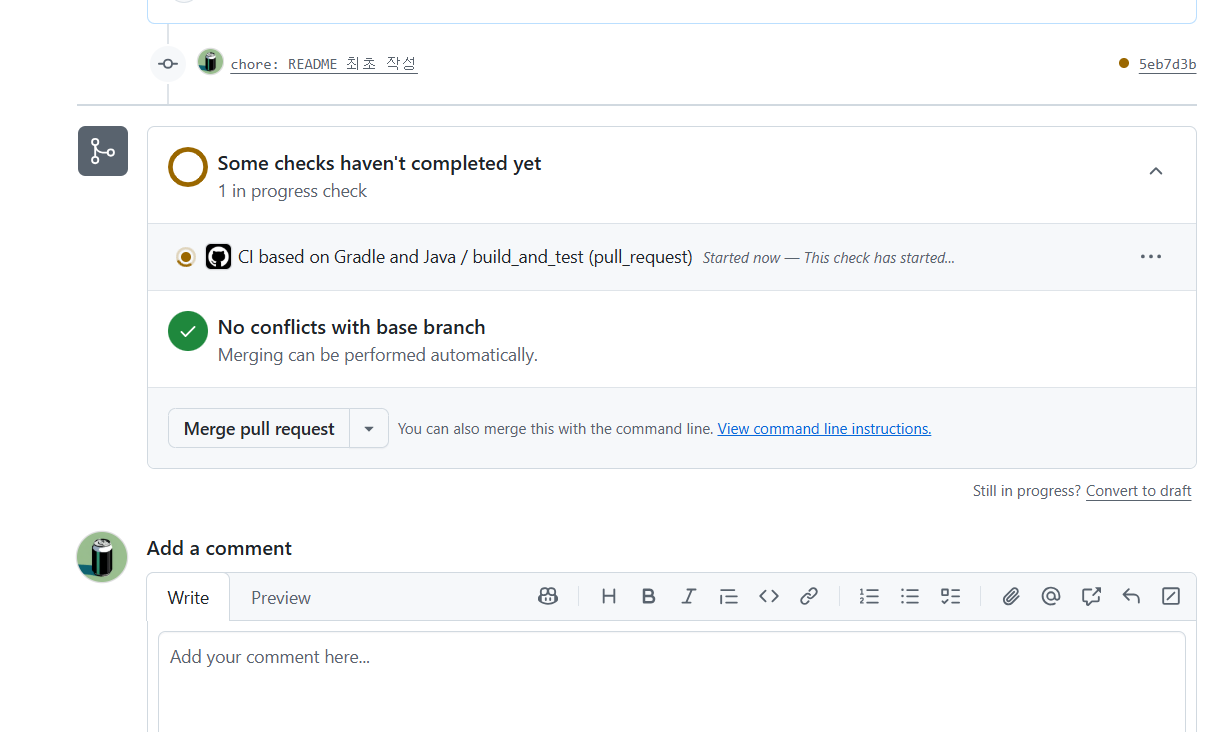
Task: Open the Copilot assistant icon
Action: (x=548, y=596)
